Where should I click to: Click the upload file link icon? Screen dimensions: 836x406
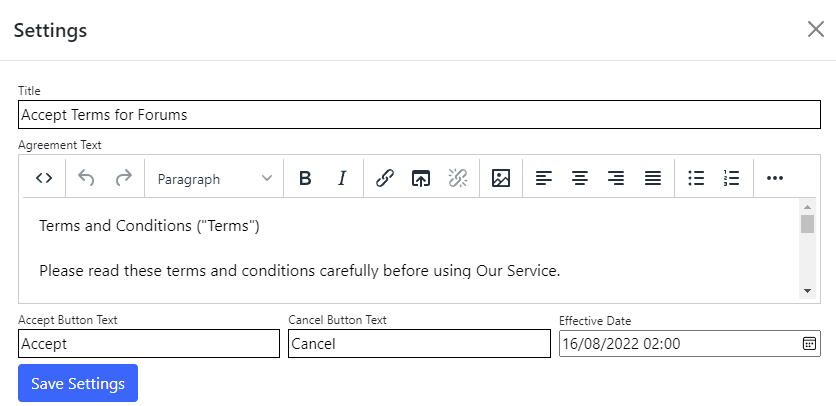click(421, 179)
